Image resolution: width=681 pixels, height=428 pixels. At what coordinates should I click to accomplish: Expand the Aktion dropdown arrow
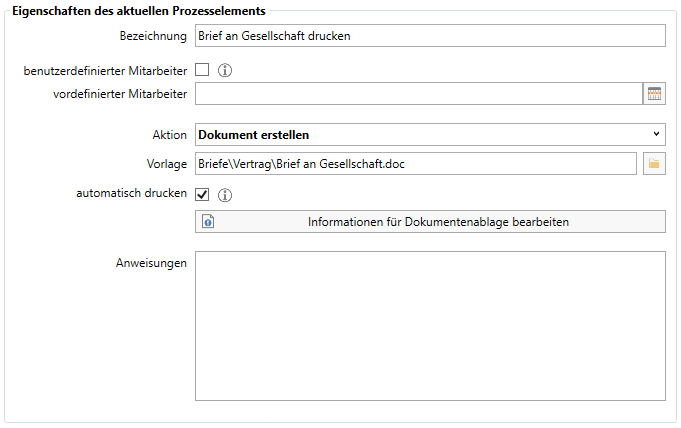pyautogui.click(x=656, y=134)
